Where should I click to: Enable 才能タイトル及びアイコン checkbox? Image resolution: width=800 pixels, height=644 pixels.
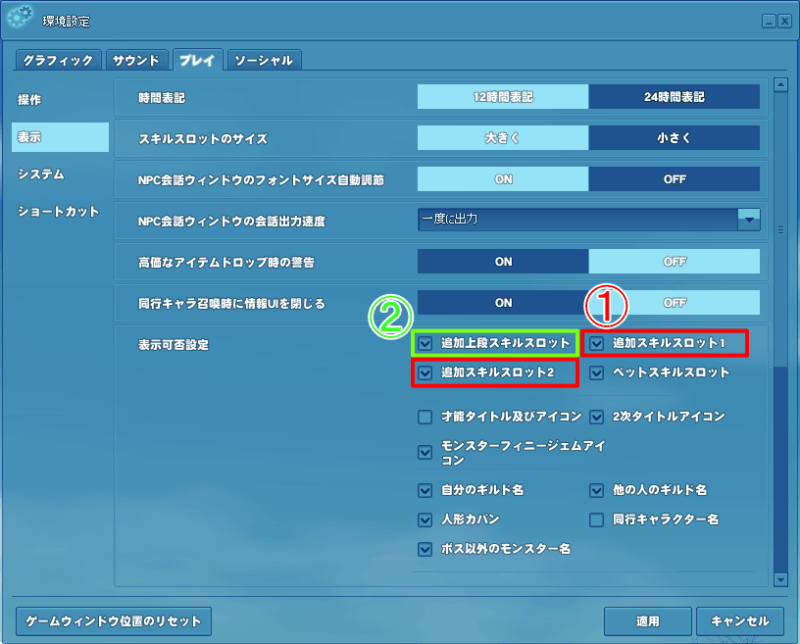(426, 417)
